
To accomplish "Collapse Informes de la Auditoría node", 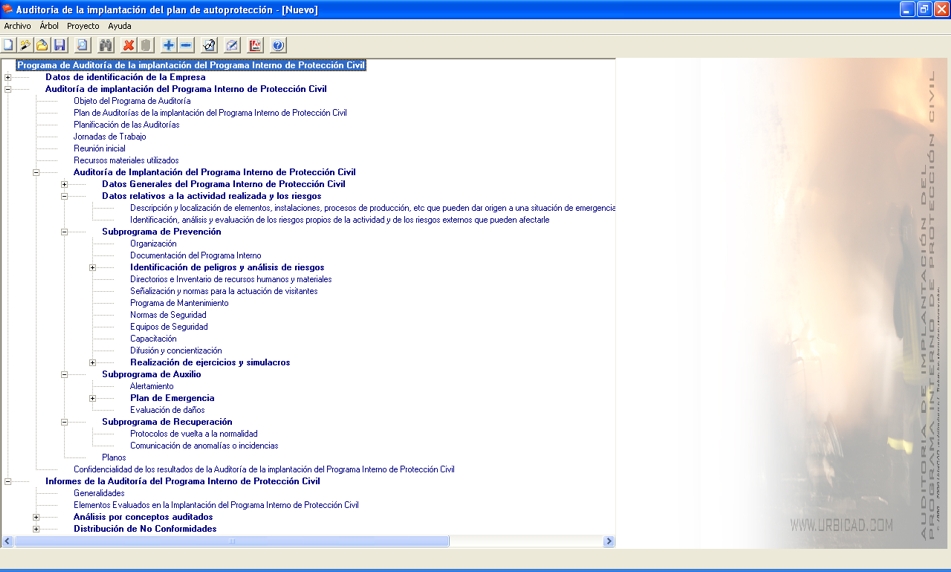I will point(8,482).
